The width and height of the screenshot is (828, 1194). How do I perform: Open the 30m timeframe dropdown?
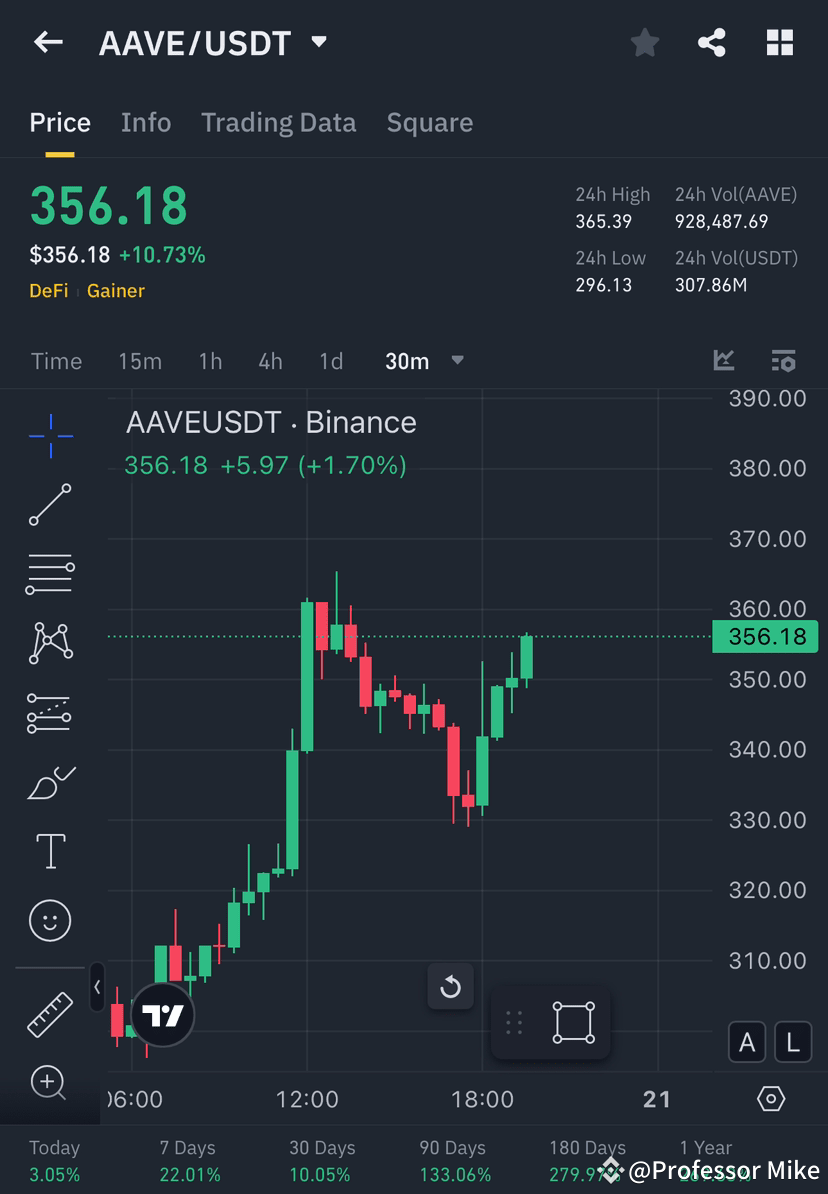click(425, 361)
